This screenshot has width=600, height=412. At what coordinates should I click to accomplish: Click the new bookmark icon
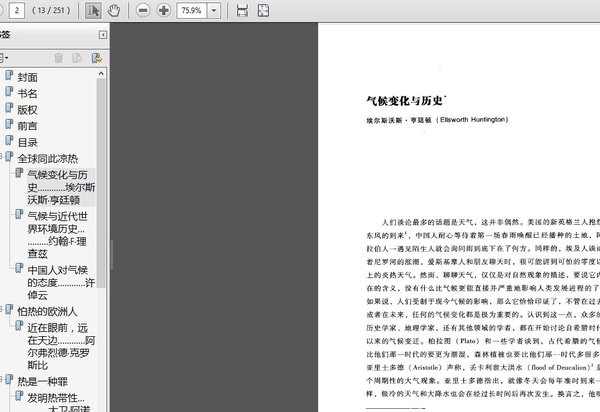(96, 58)
